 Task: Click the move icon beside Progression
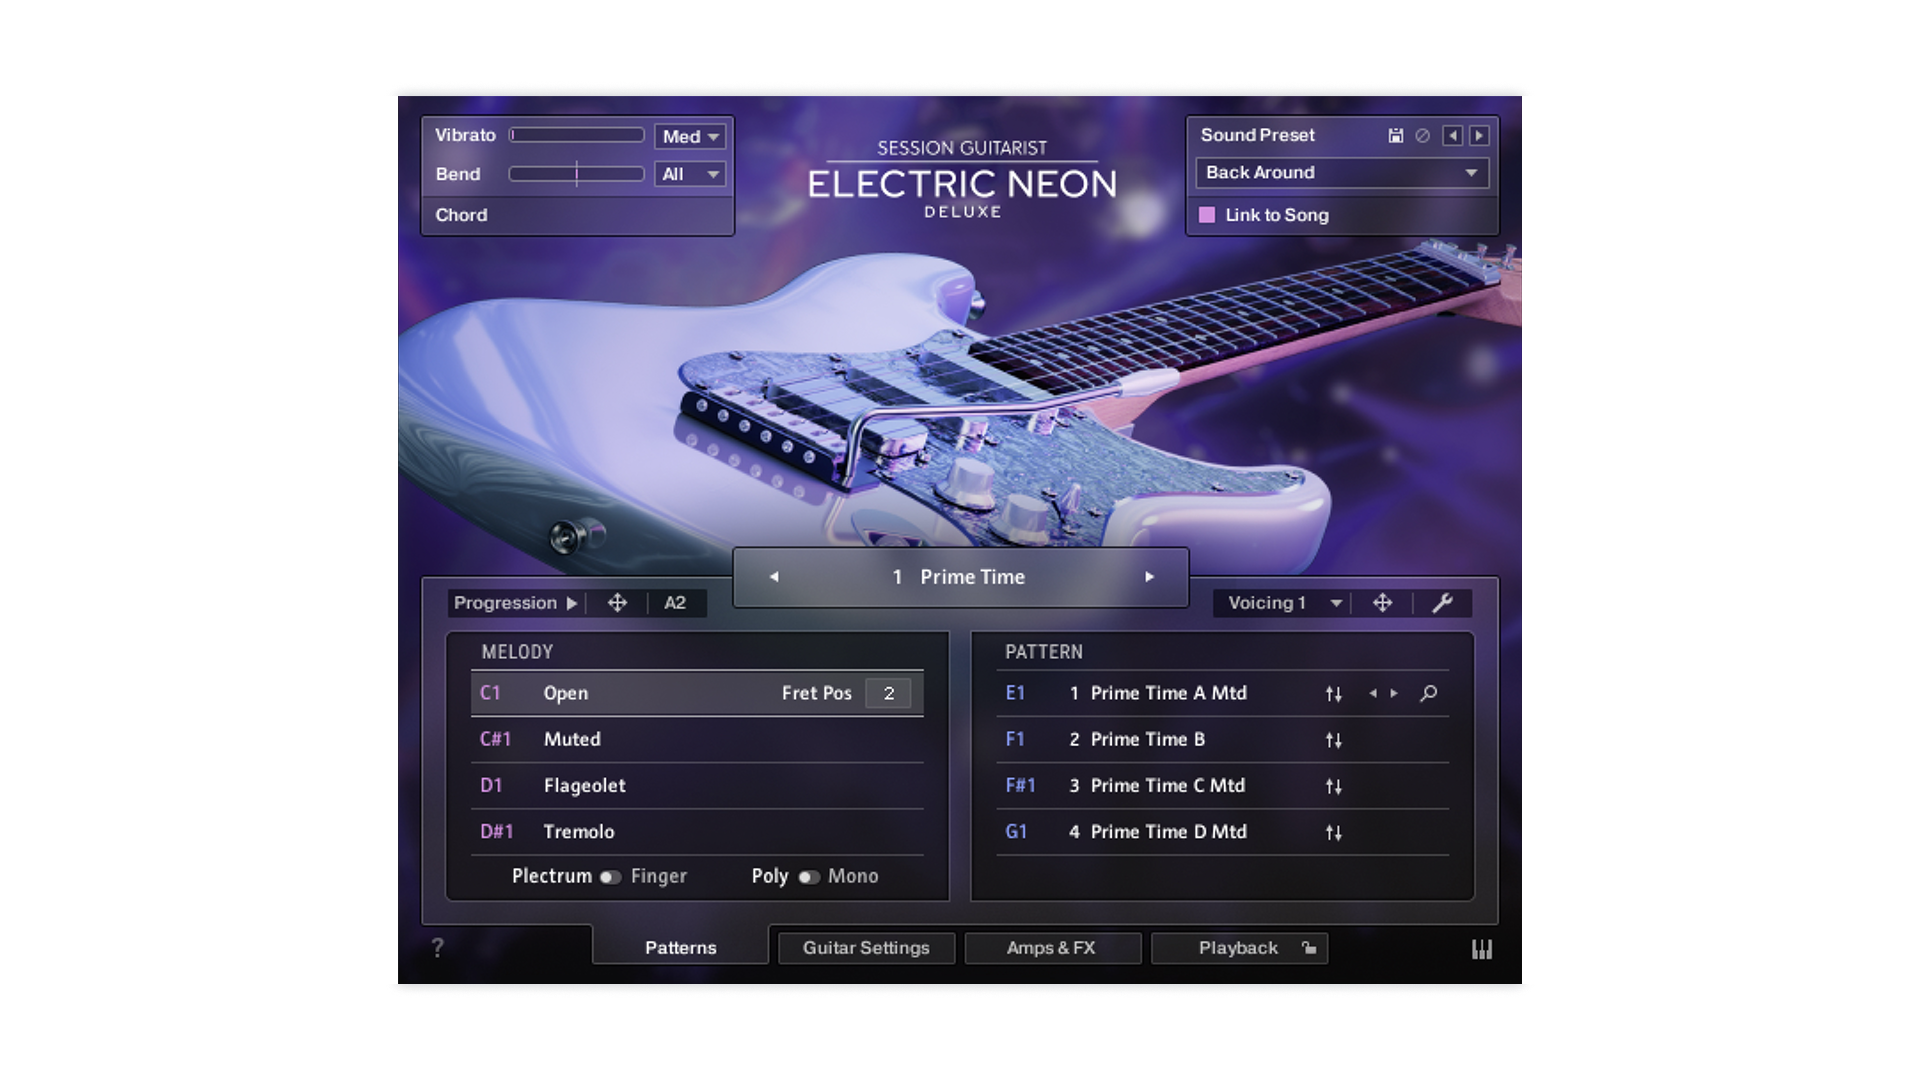tap(617, 603)
